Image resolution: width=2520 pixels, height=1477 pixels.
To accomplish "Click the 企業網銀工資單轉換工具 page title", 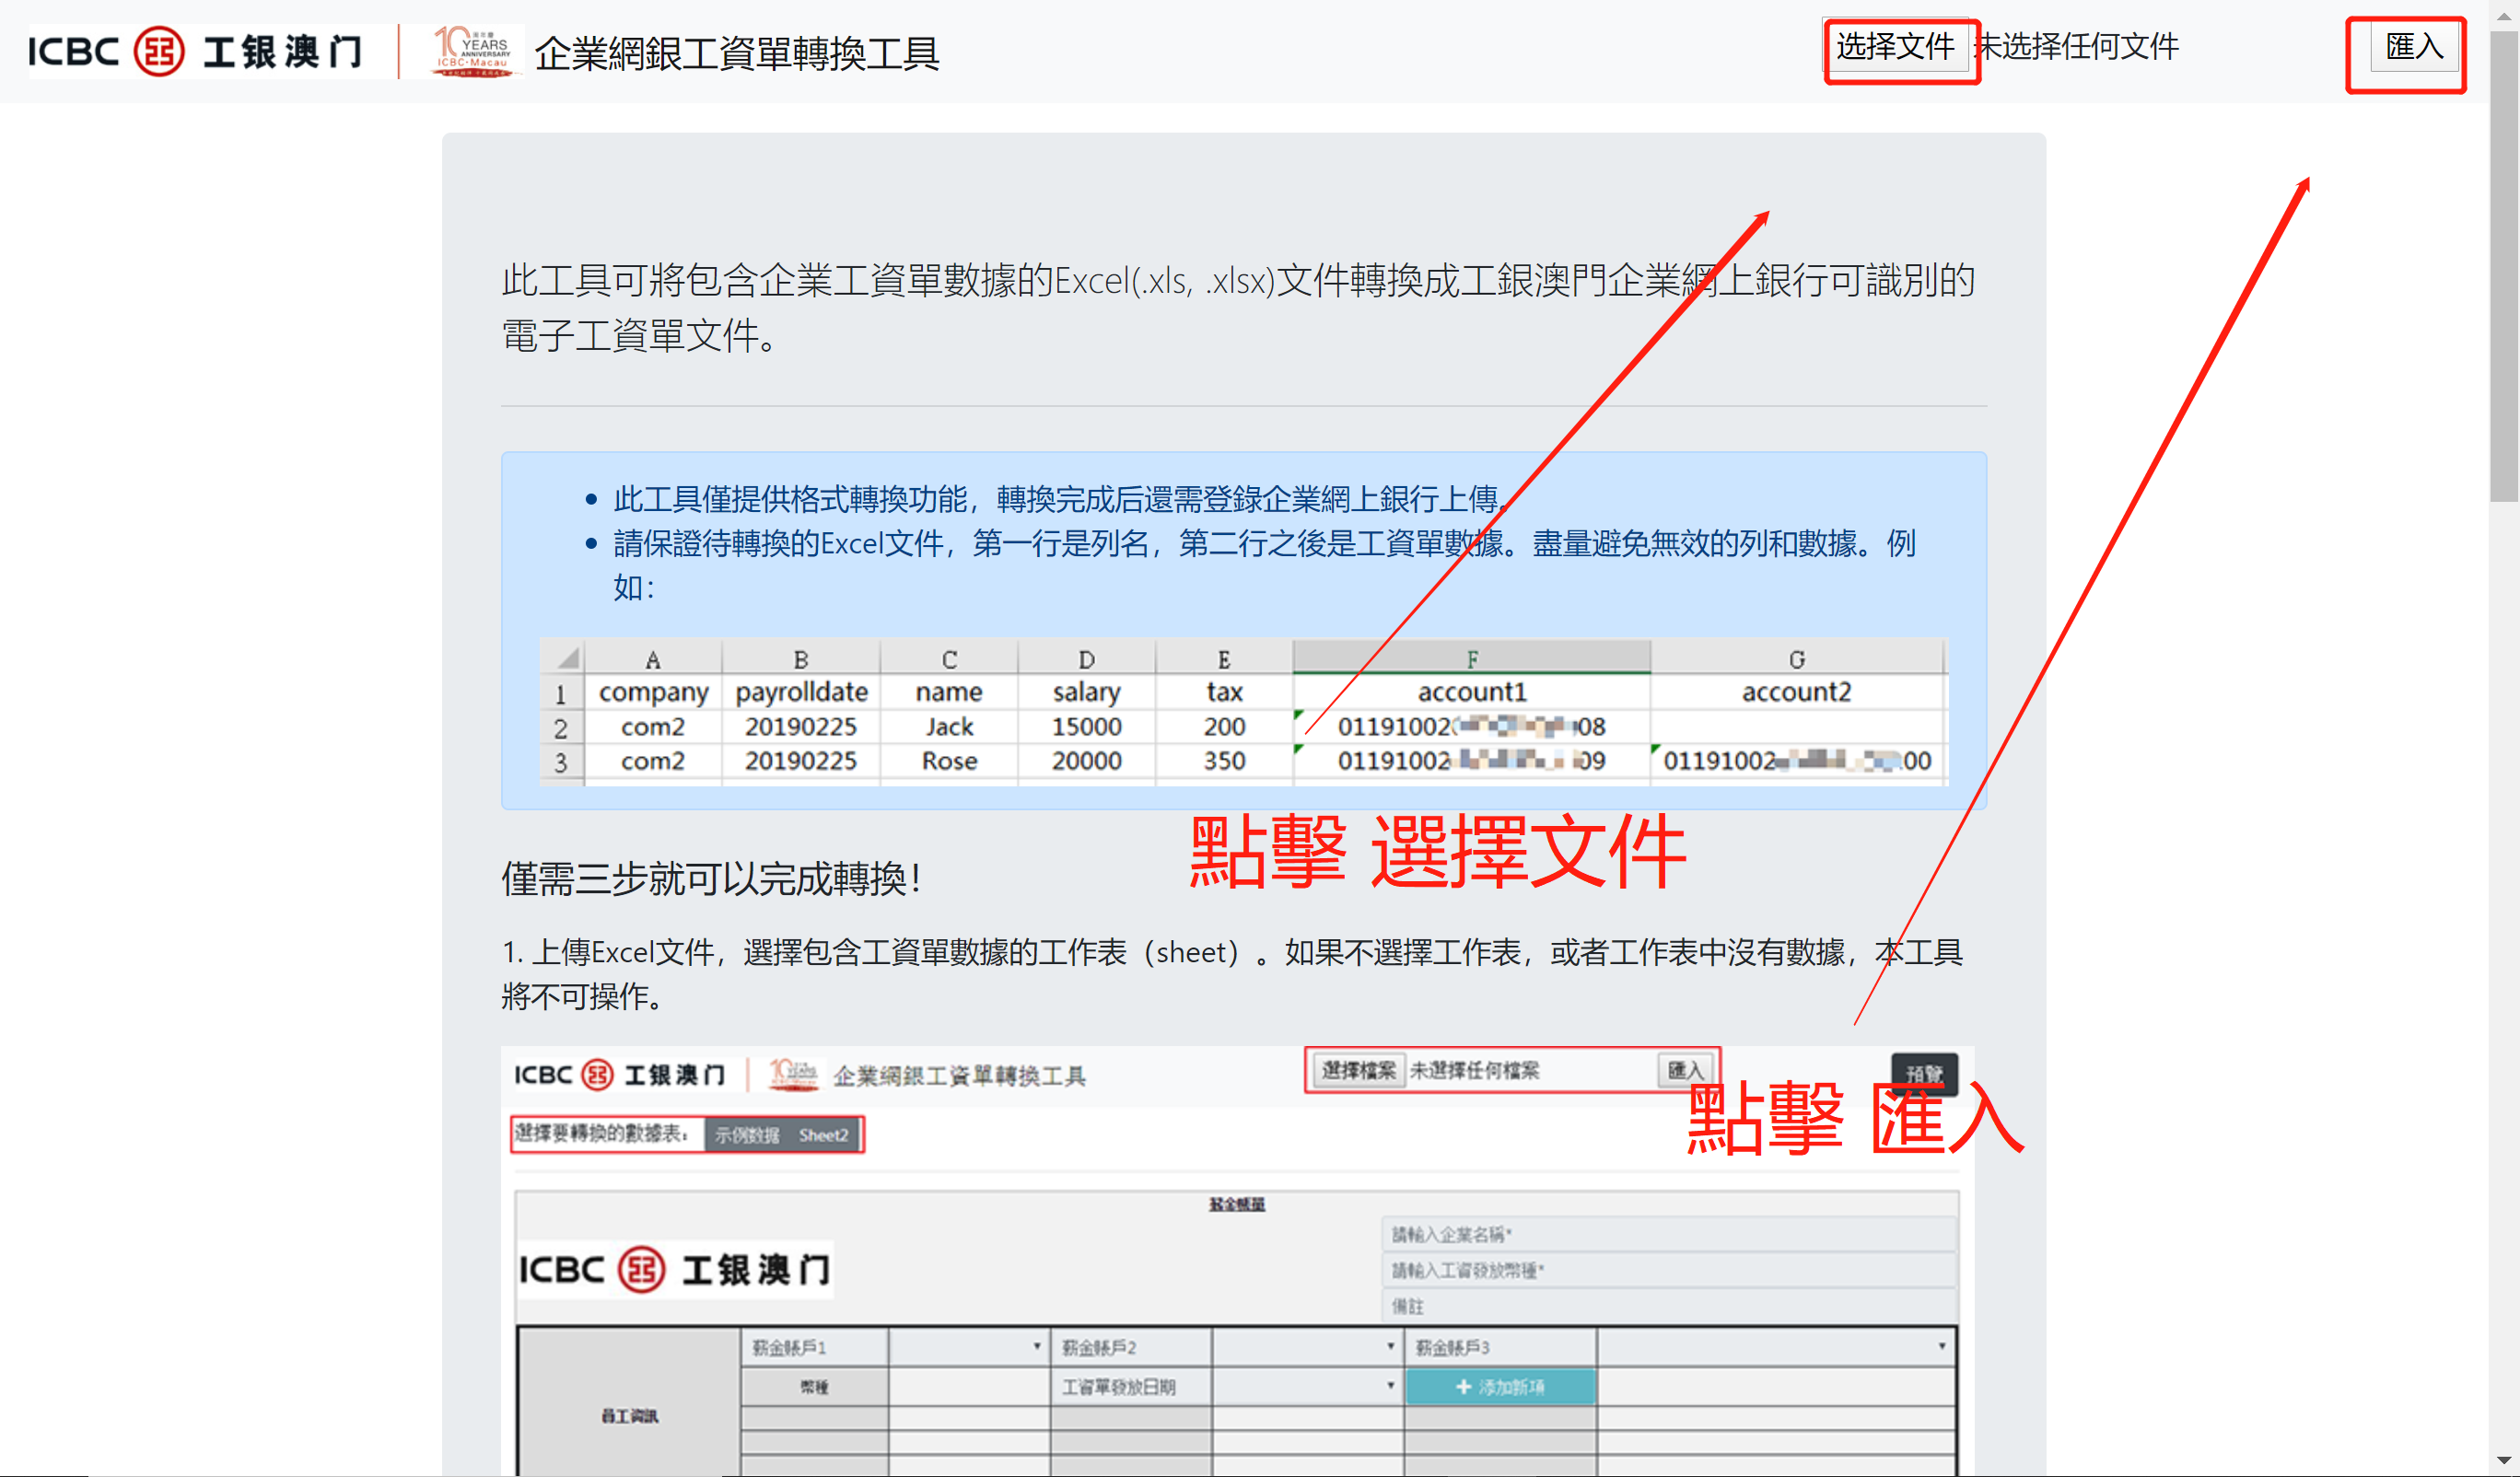I will point(737,54).
